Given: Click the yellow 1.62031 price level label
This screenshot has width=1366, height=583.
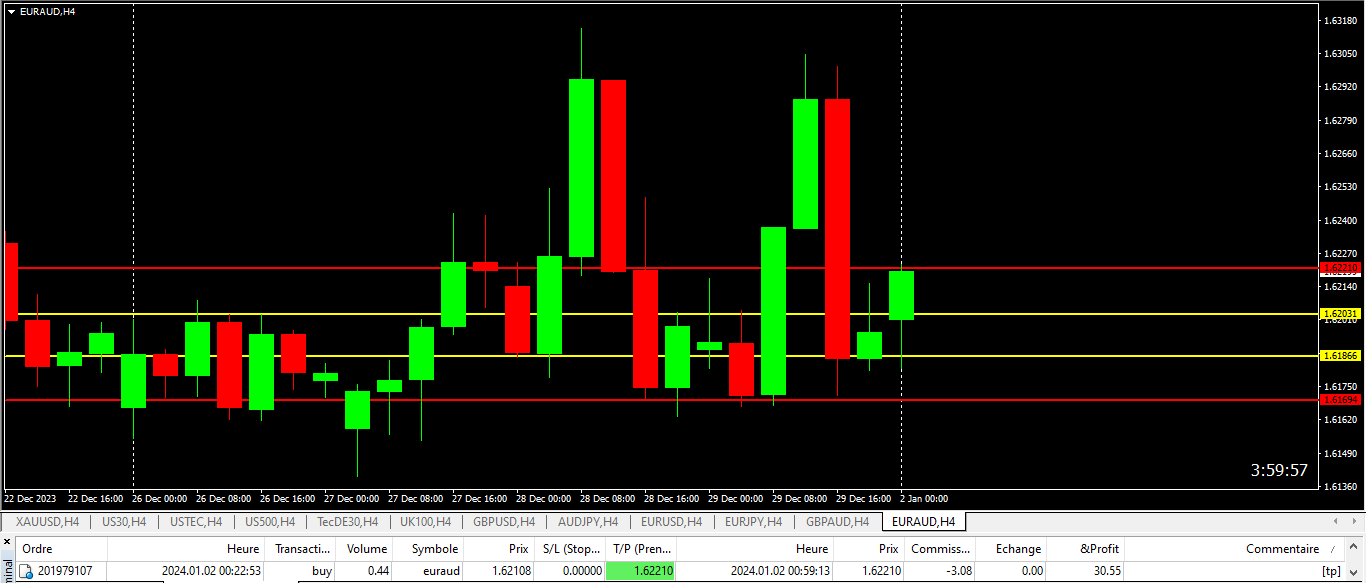Looking at the screenshot, I should 1339,314.
